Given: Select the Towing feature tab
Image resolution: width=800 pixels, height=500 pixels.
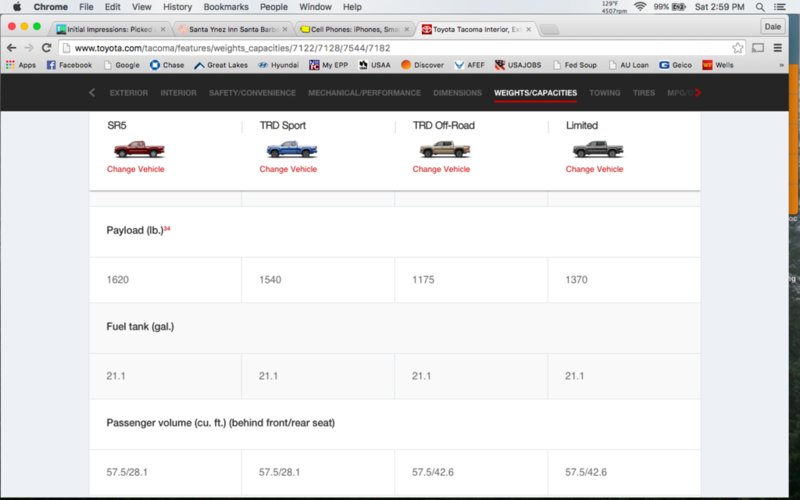Looking at the screenshot, I should click(x=605, y=93).
